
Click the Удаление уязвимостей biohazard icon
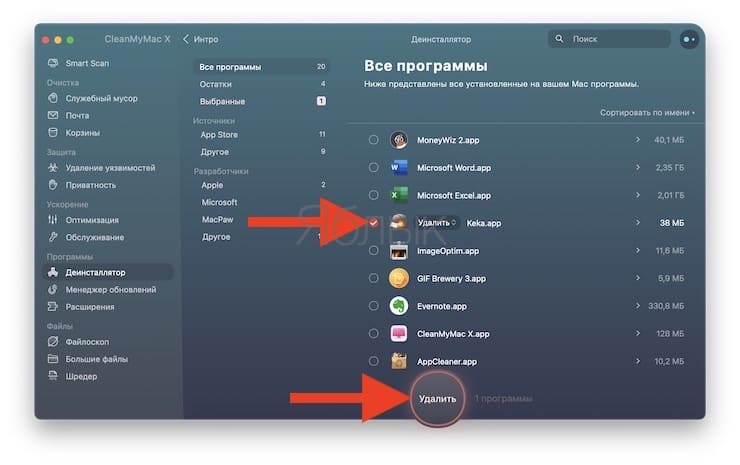(53, 168)
